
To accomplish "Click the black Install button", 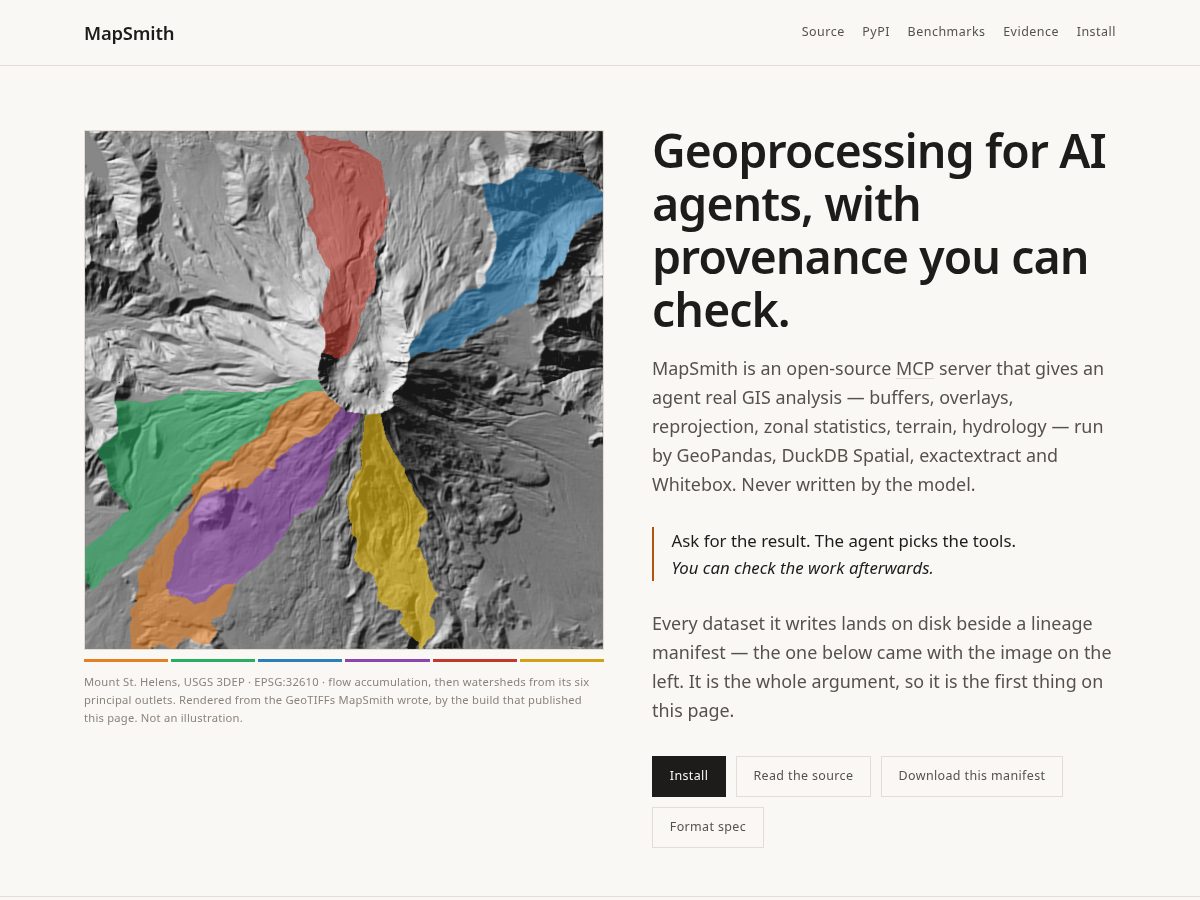I will click(689, 776).
